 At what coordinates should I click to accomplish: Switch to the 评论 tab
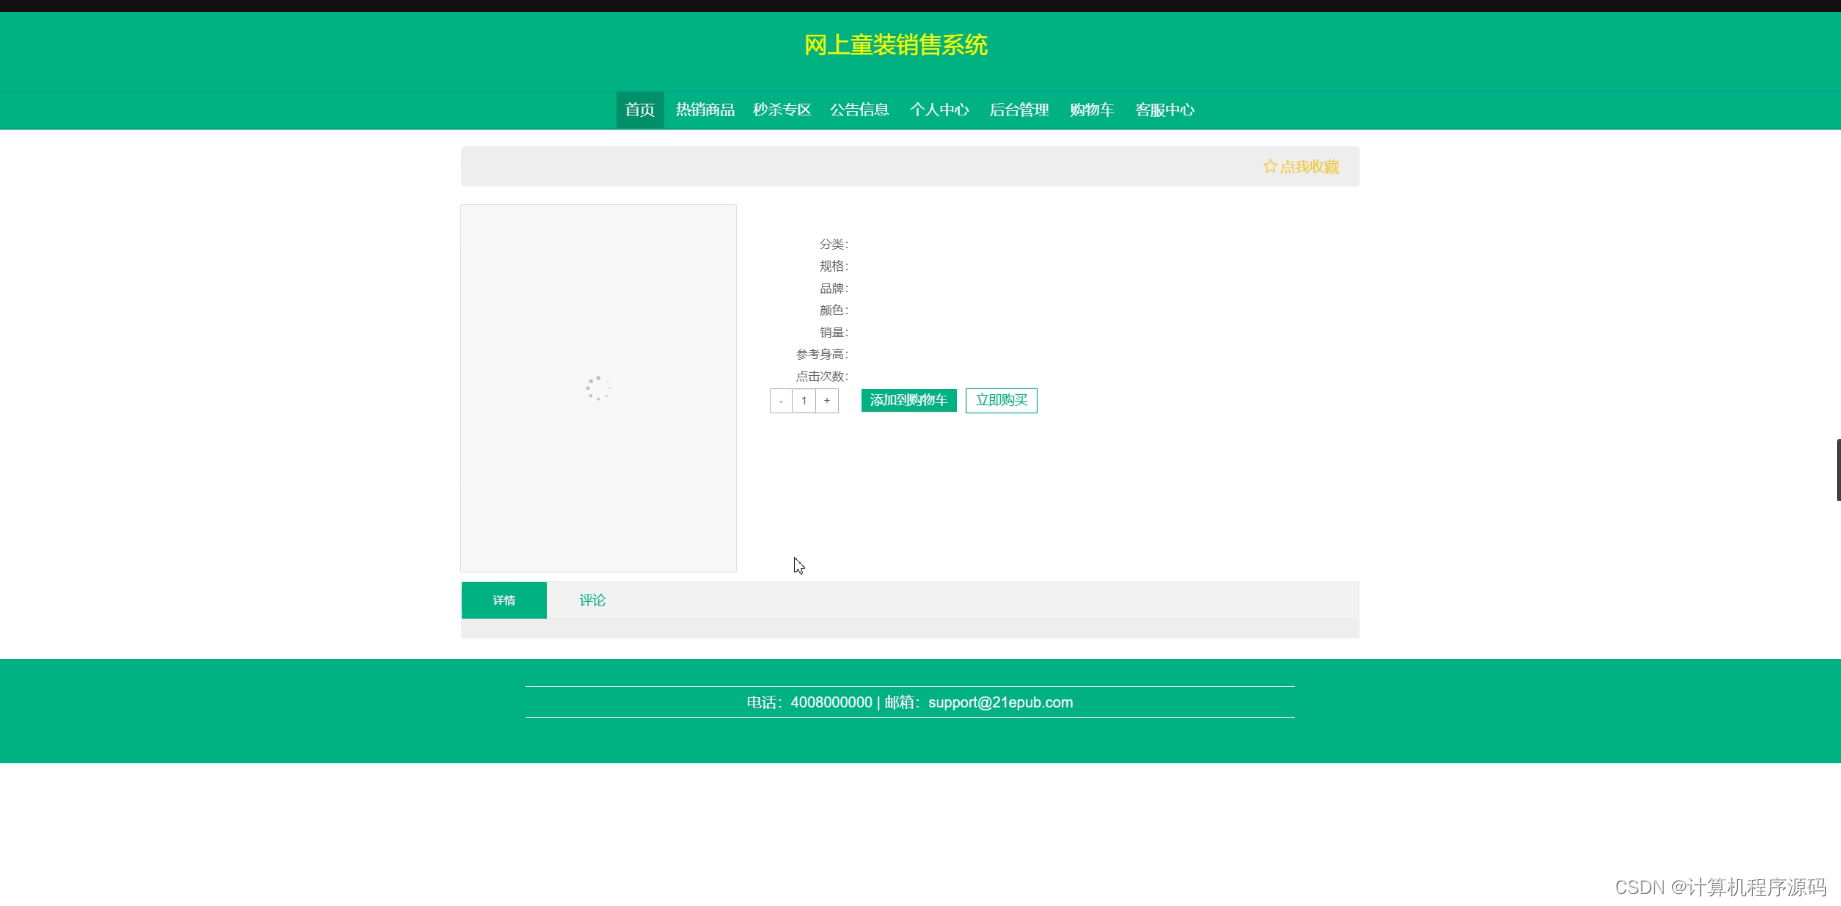591,600
